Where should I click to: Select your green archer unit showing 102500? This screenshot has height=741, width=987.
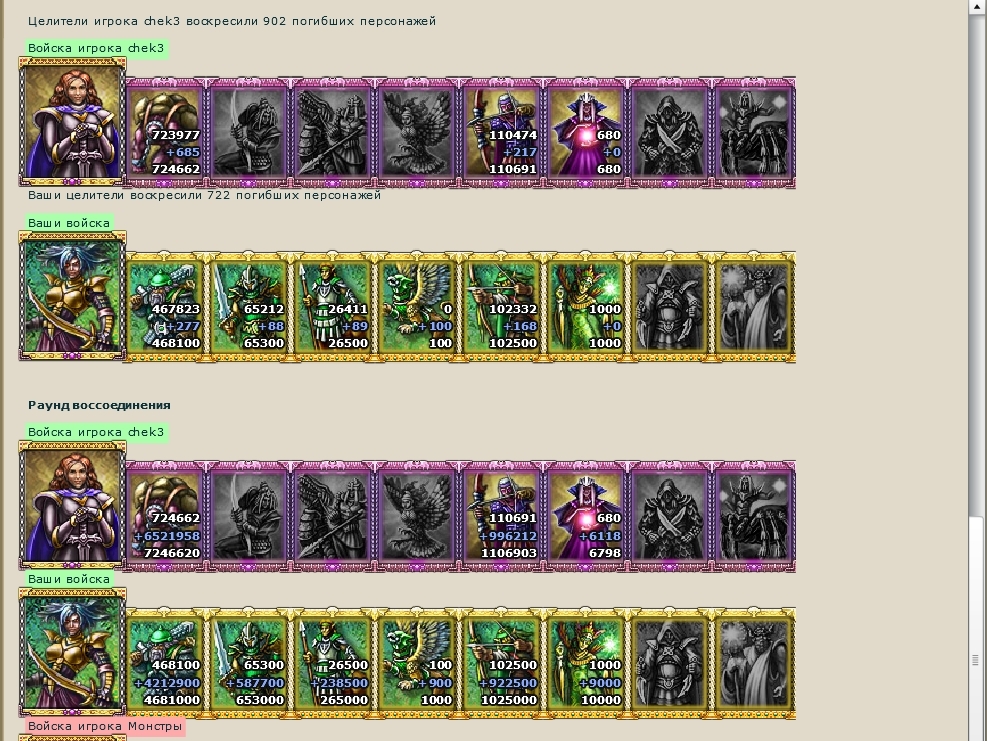501,307
